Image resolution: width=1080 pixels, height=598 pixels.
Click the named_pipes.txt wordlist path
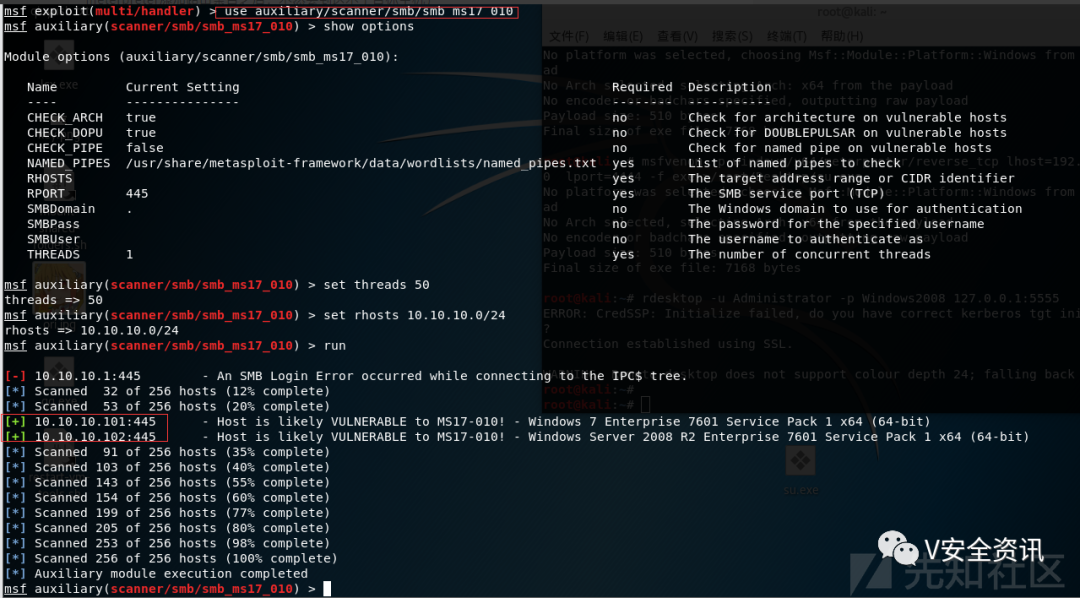tap(361, 163)
